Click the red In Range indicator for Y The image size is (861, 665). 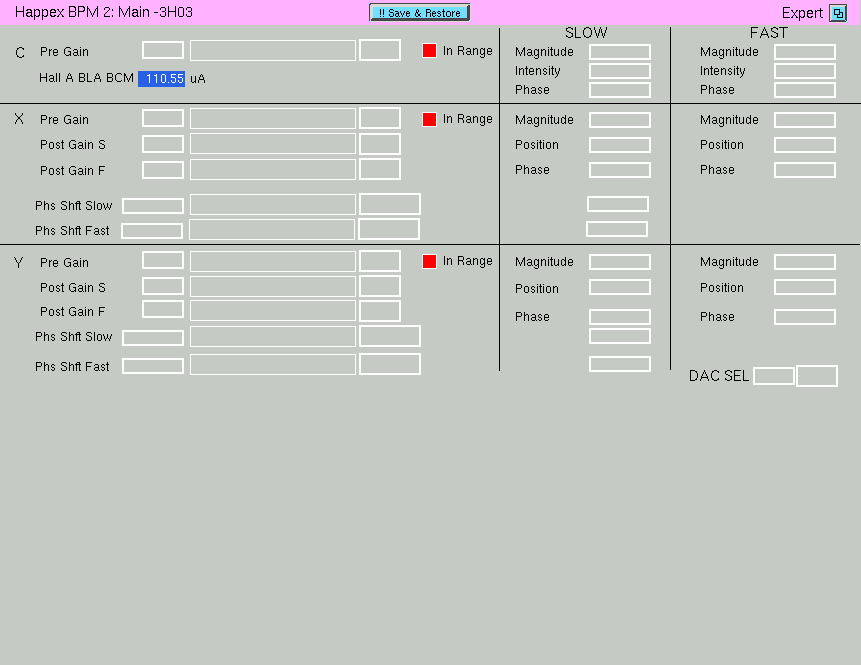point(429,261)
